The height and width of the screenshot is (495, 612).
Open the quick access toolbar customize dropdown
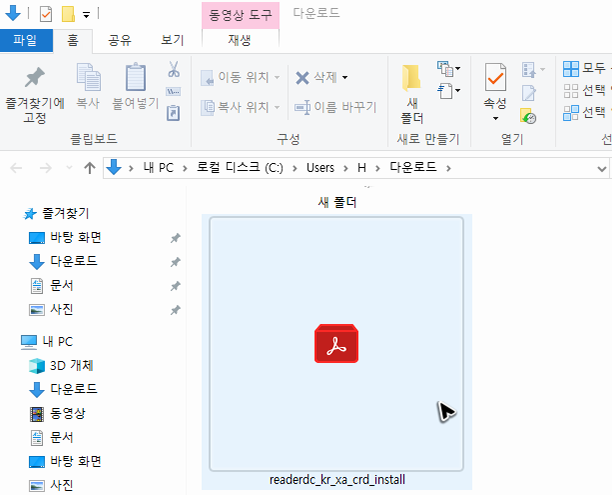(x=86, y=15)
